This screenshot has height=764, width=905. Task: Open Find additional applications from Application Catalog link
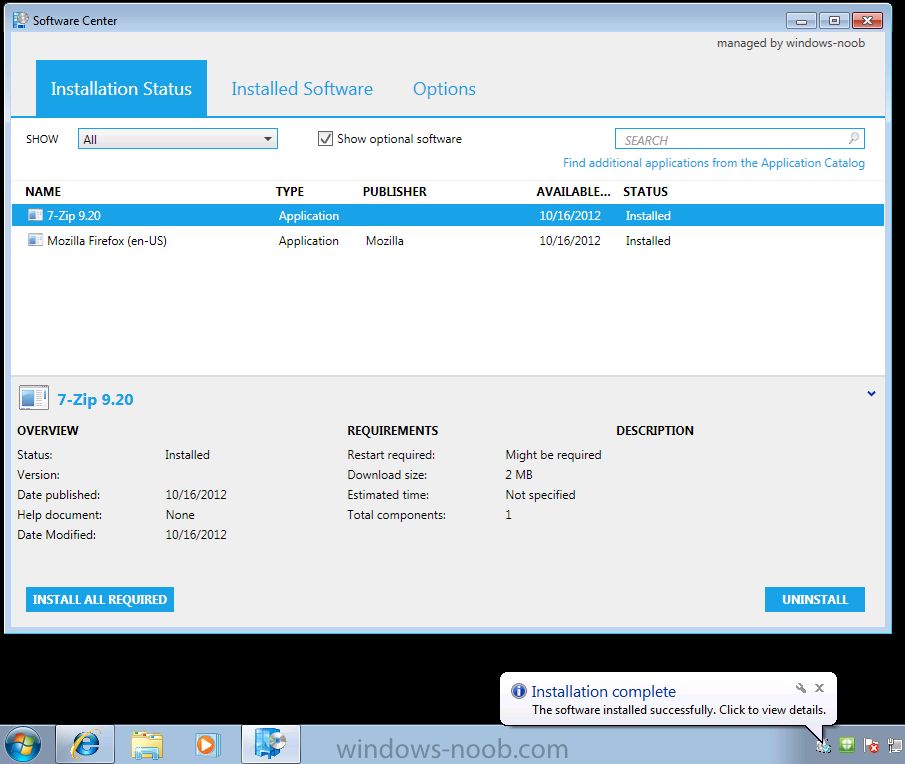pyautogui.click(x=714, y=163)
